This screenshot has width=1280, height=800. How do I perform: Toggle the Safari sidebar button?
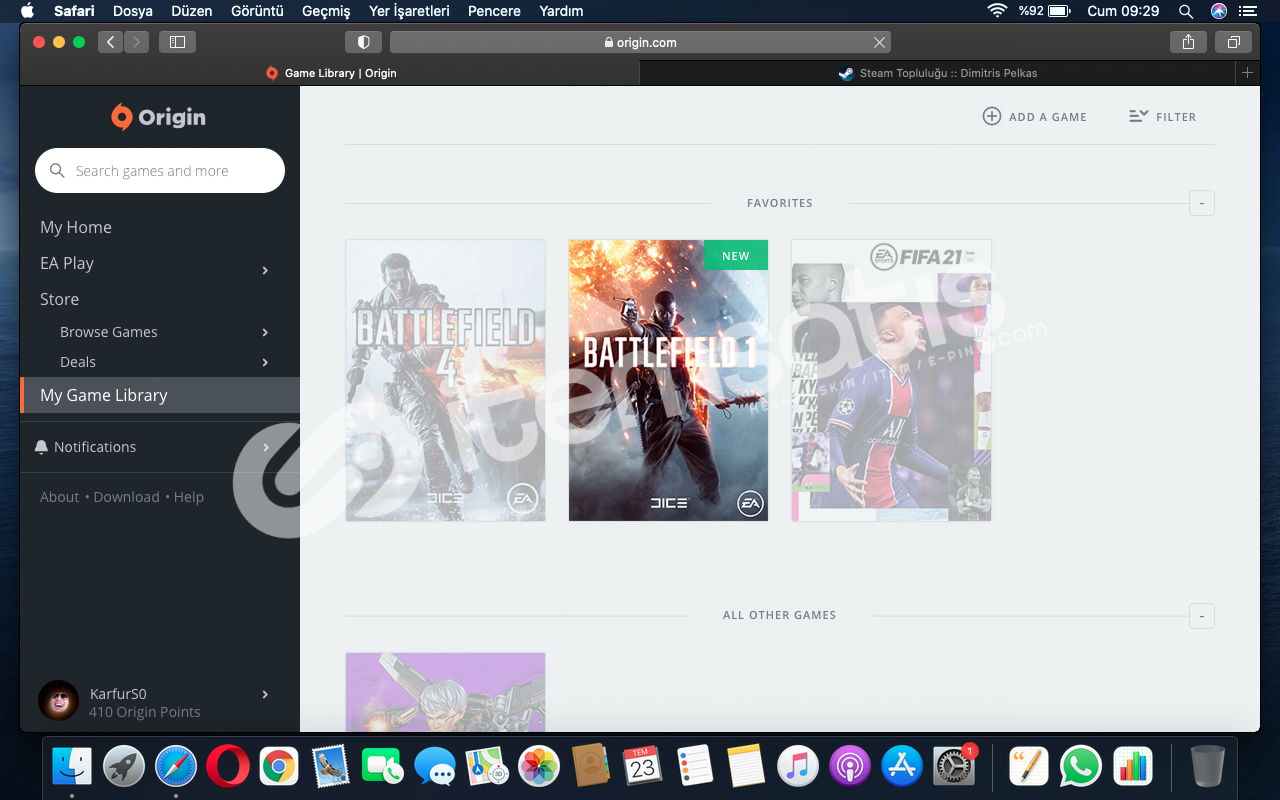[177, 42]
